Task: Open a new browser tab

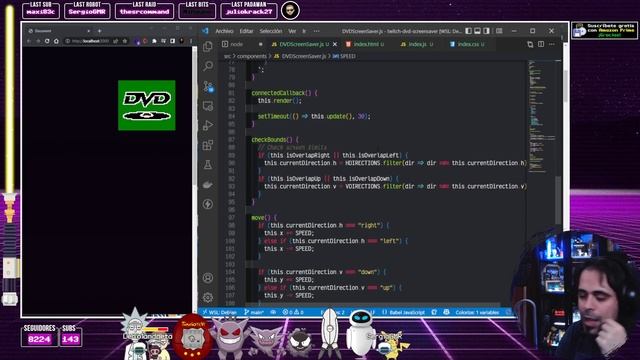Action: pyautogui.click(x=99, y=31)
